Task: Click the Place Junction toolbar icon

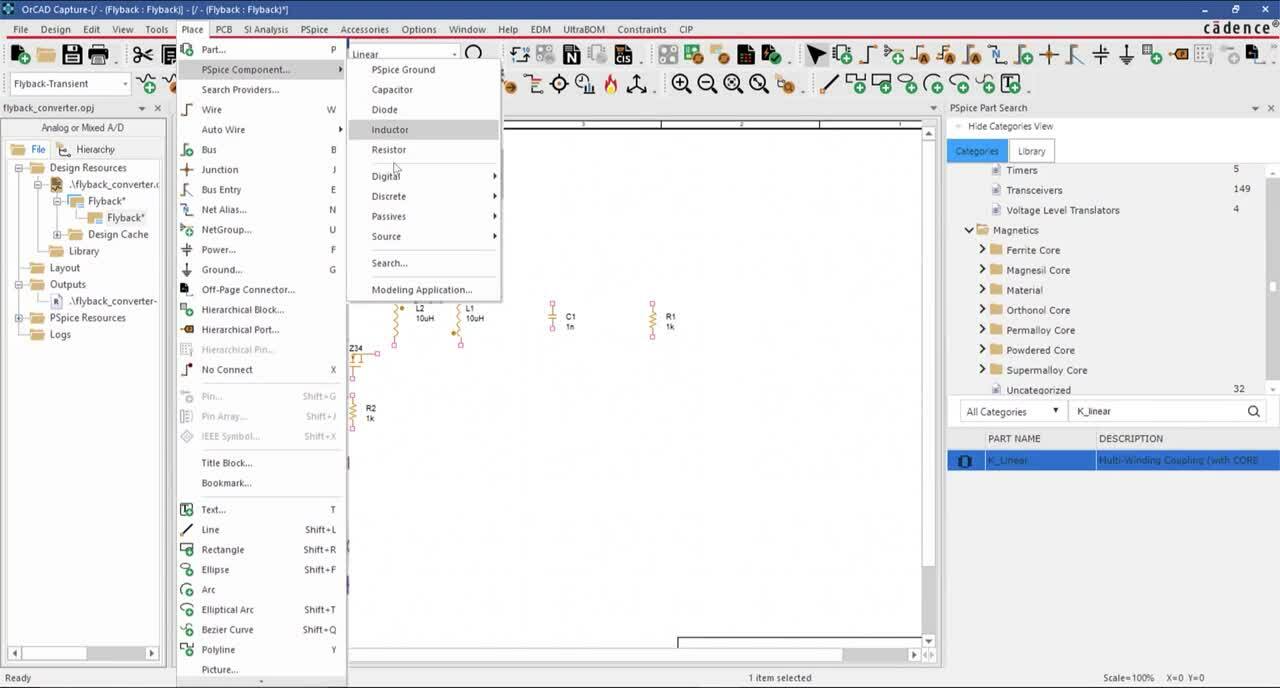Action: (1049, 54)
